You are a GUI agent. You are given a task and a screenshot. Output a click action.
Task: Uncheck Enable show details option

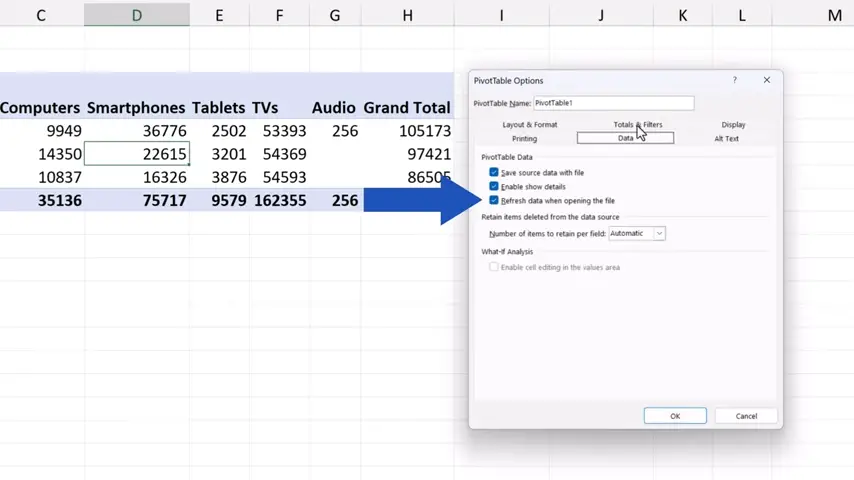point(494,187)
